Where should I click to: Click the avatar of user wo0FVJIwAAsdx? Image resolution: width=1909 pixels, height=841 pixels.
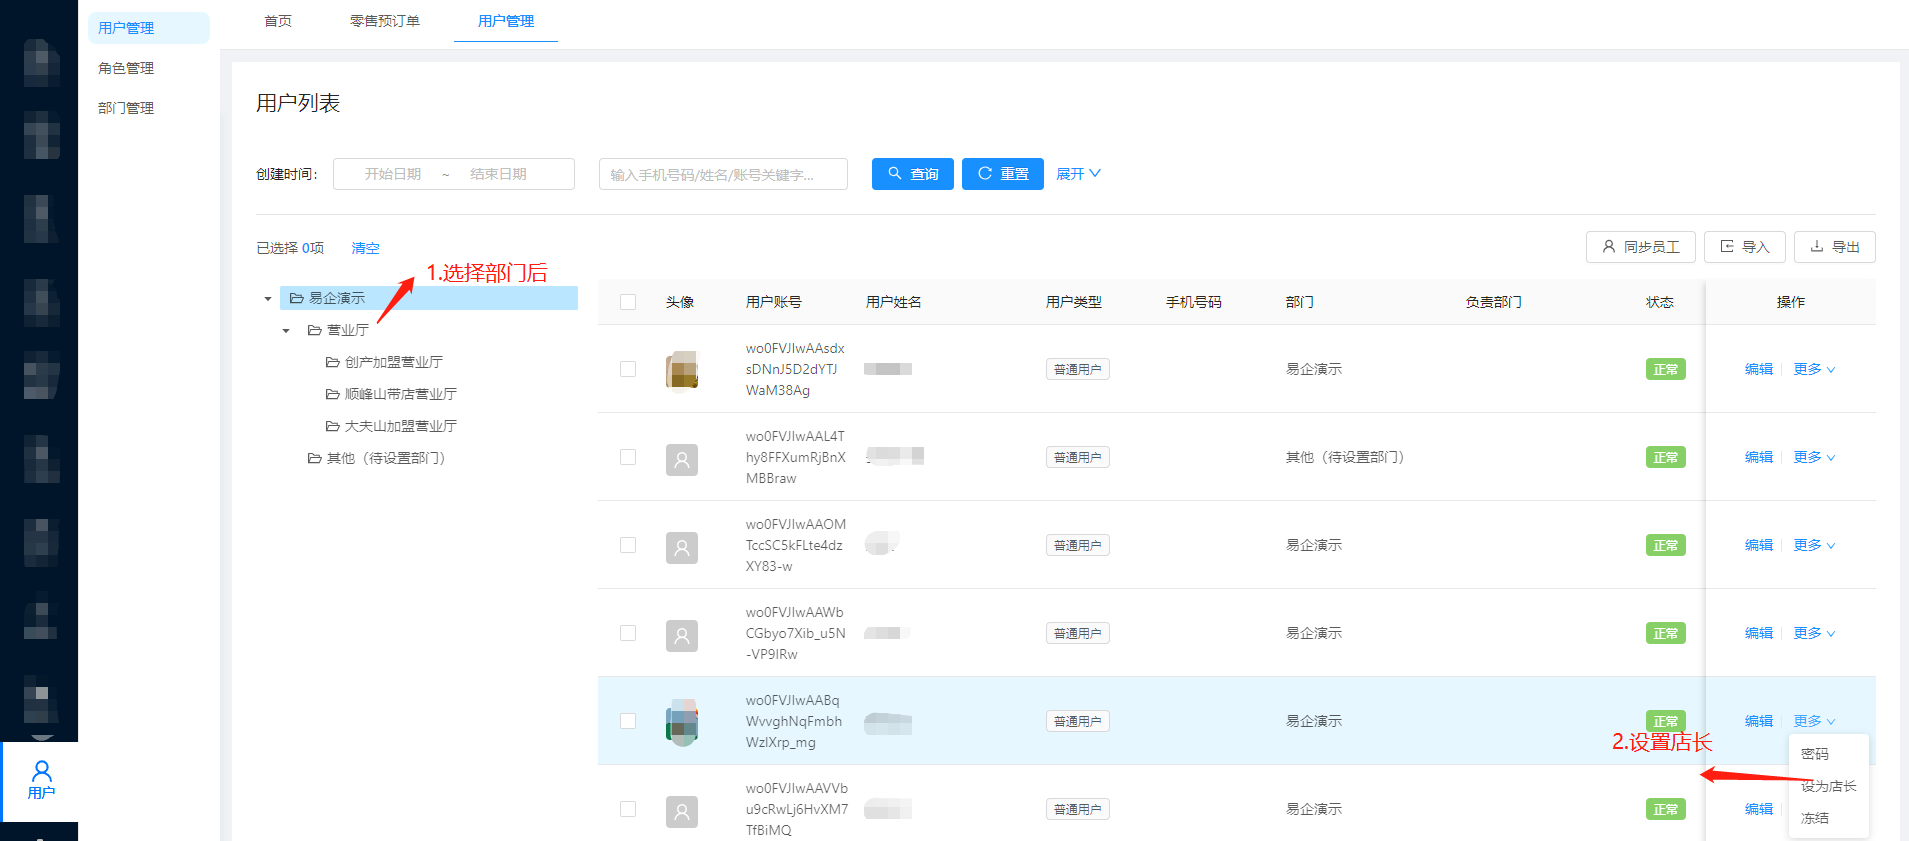682,370
